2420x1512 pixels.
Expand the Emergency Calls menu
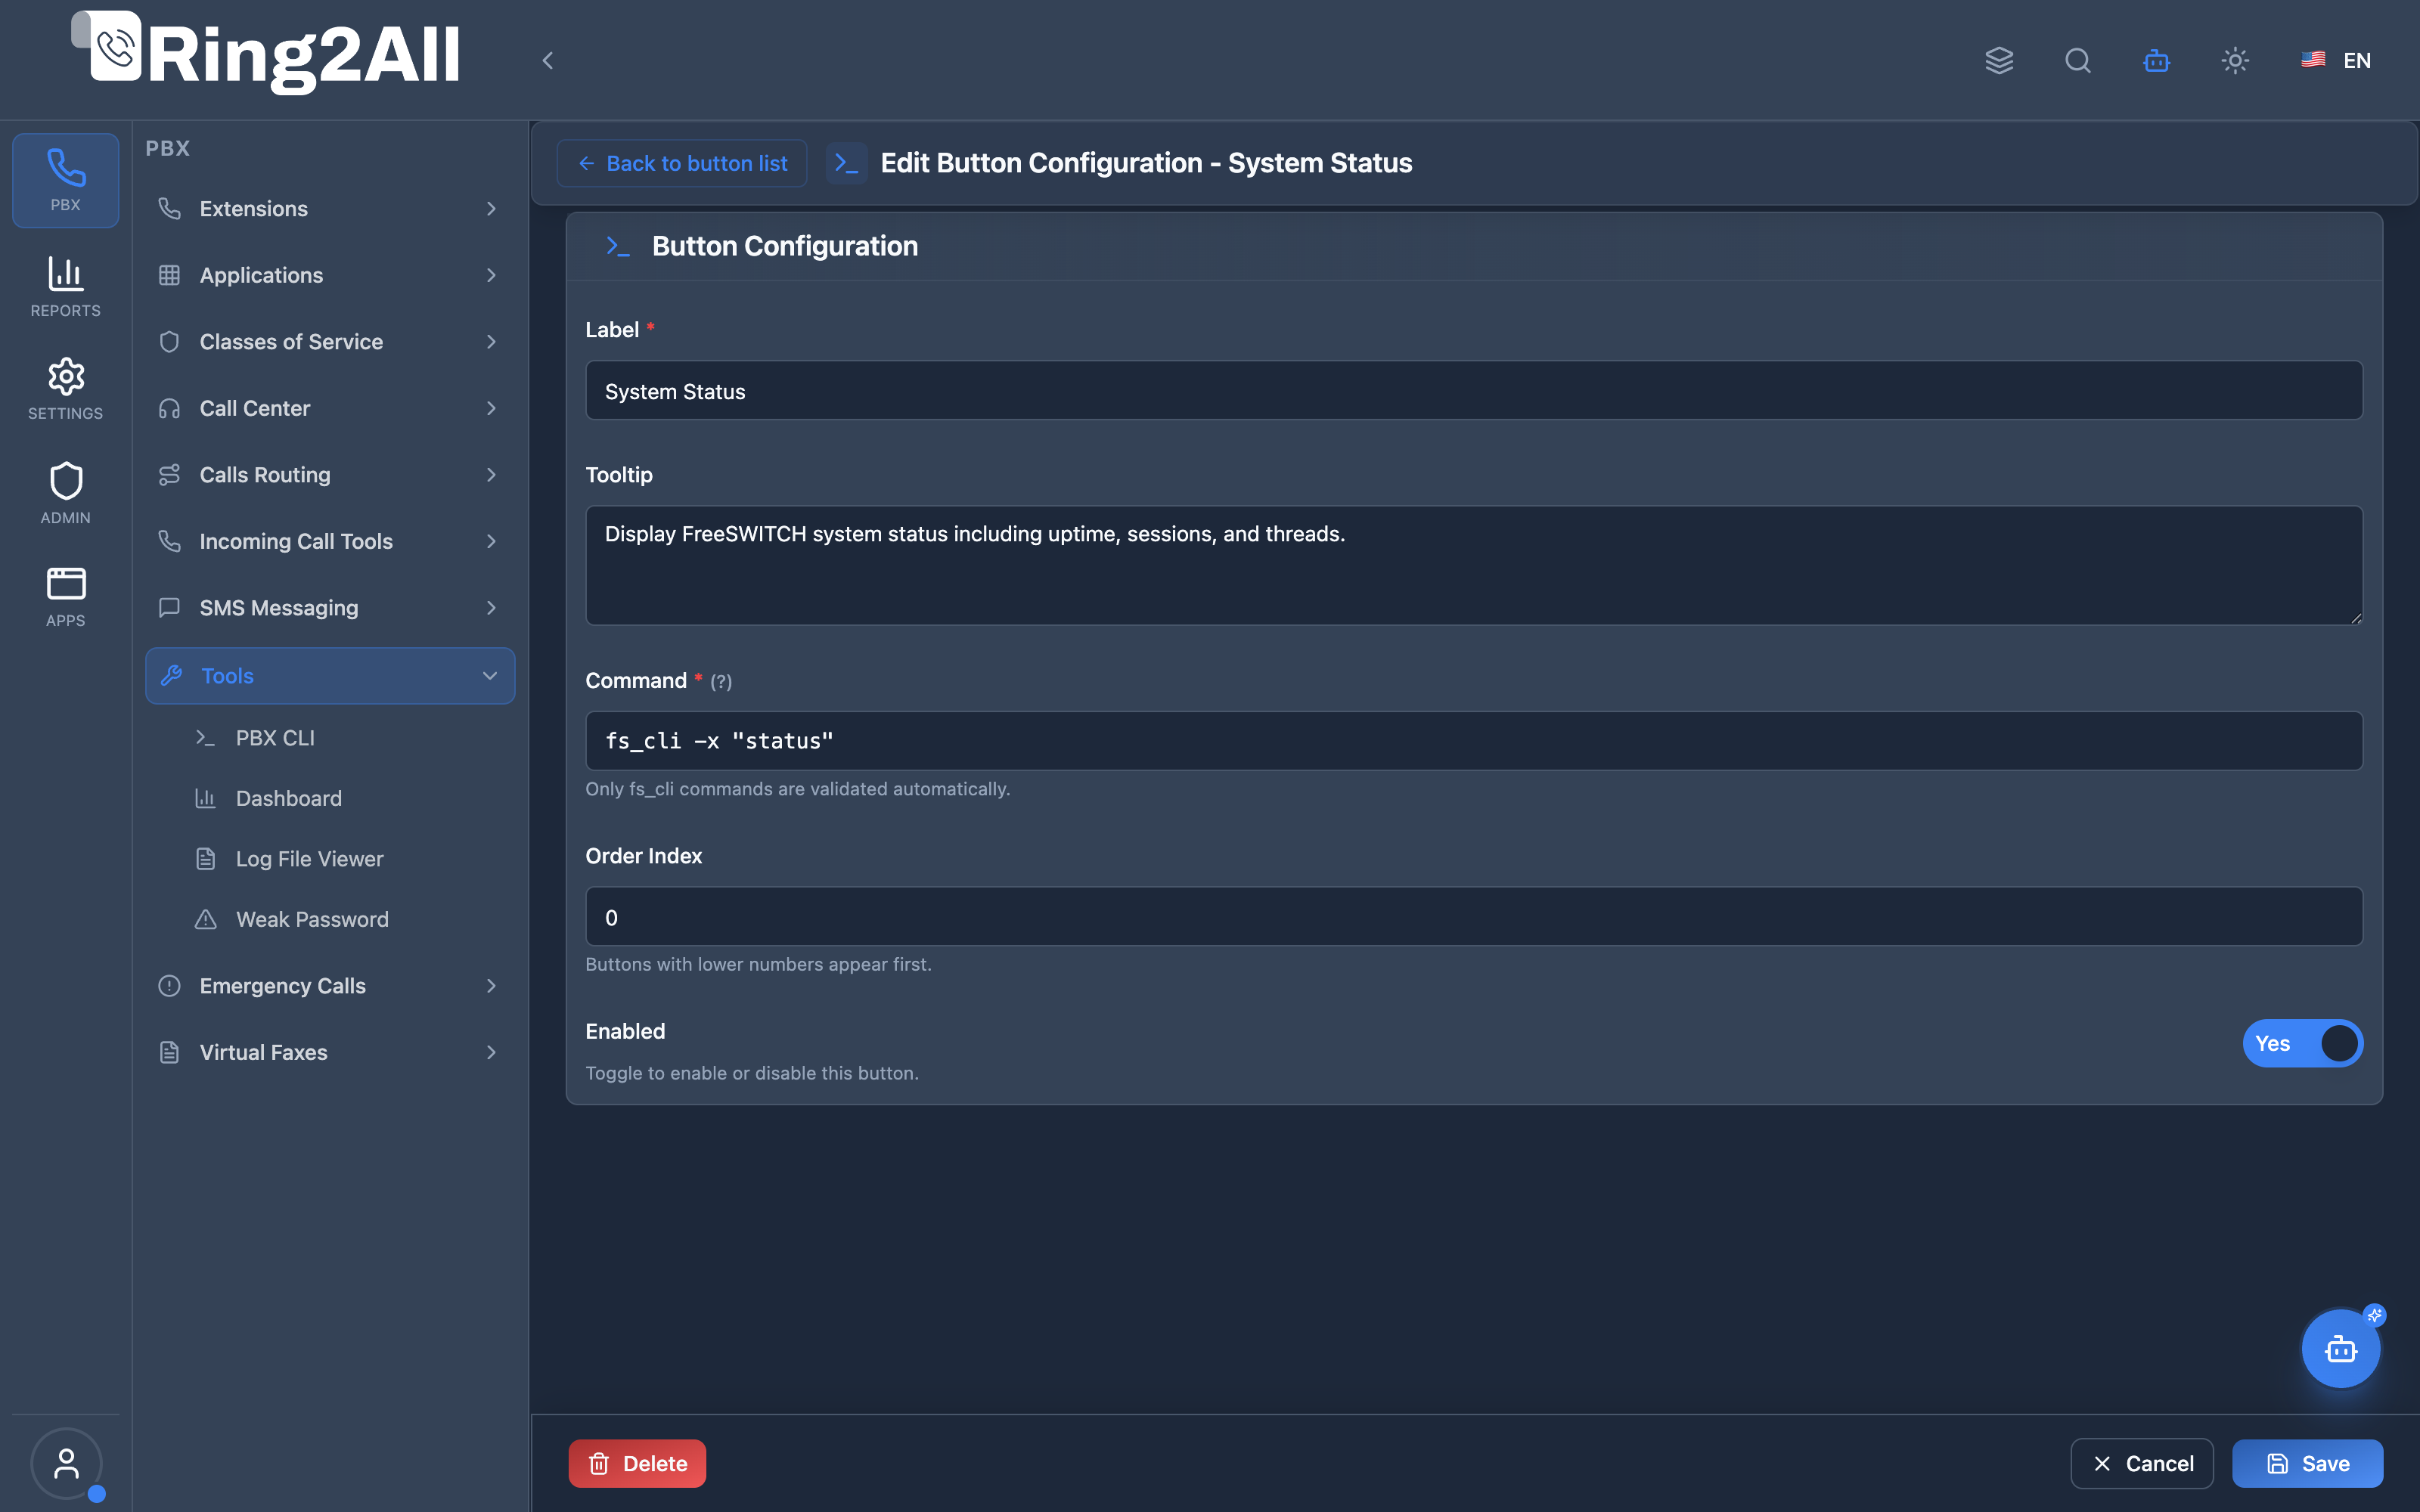click(329, 985)
